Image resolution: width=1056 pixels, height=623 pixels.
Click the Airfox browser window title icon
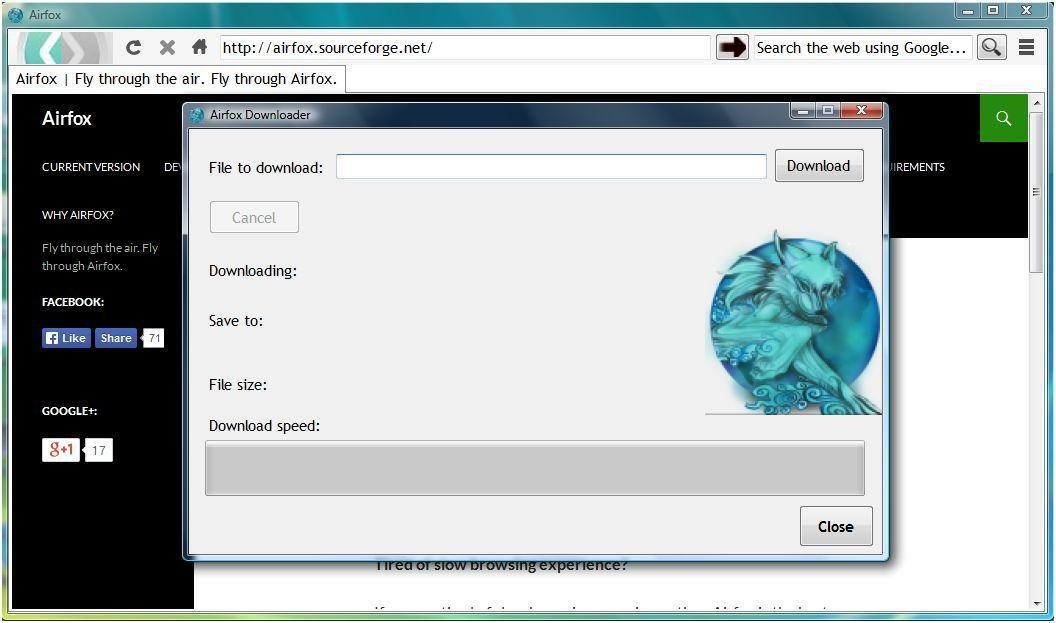pos(15,14)
